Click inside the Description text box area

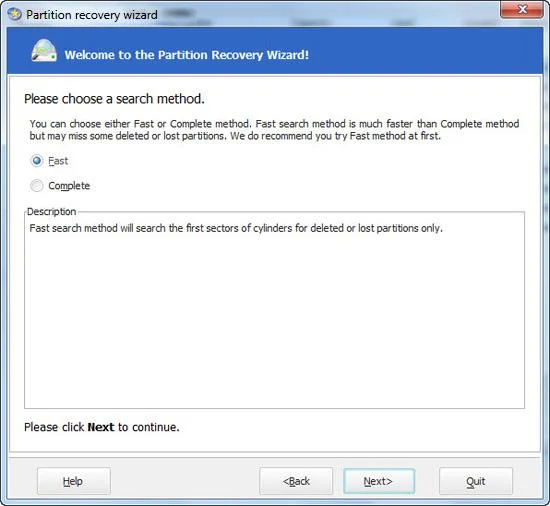coord(274,316)
